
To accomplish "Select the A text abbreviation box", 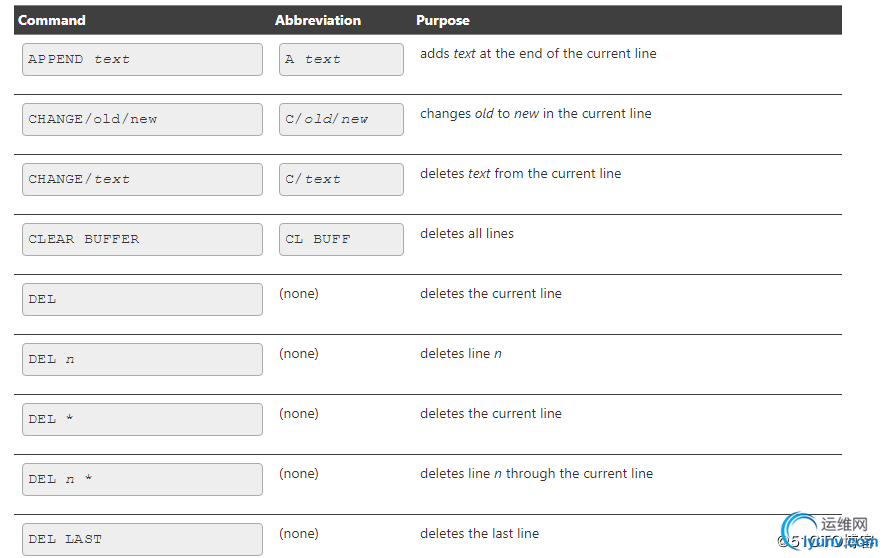I will [x=341, y=59].
